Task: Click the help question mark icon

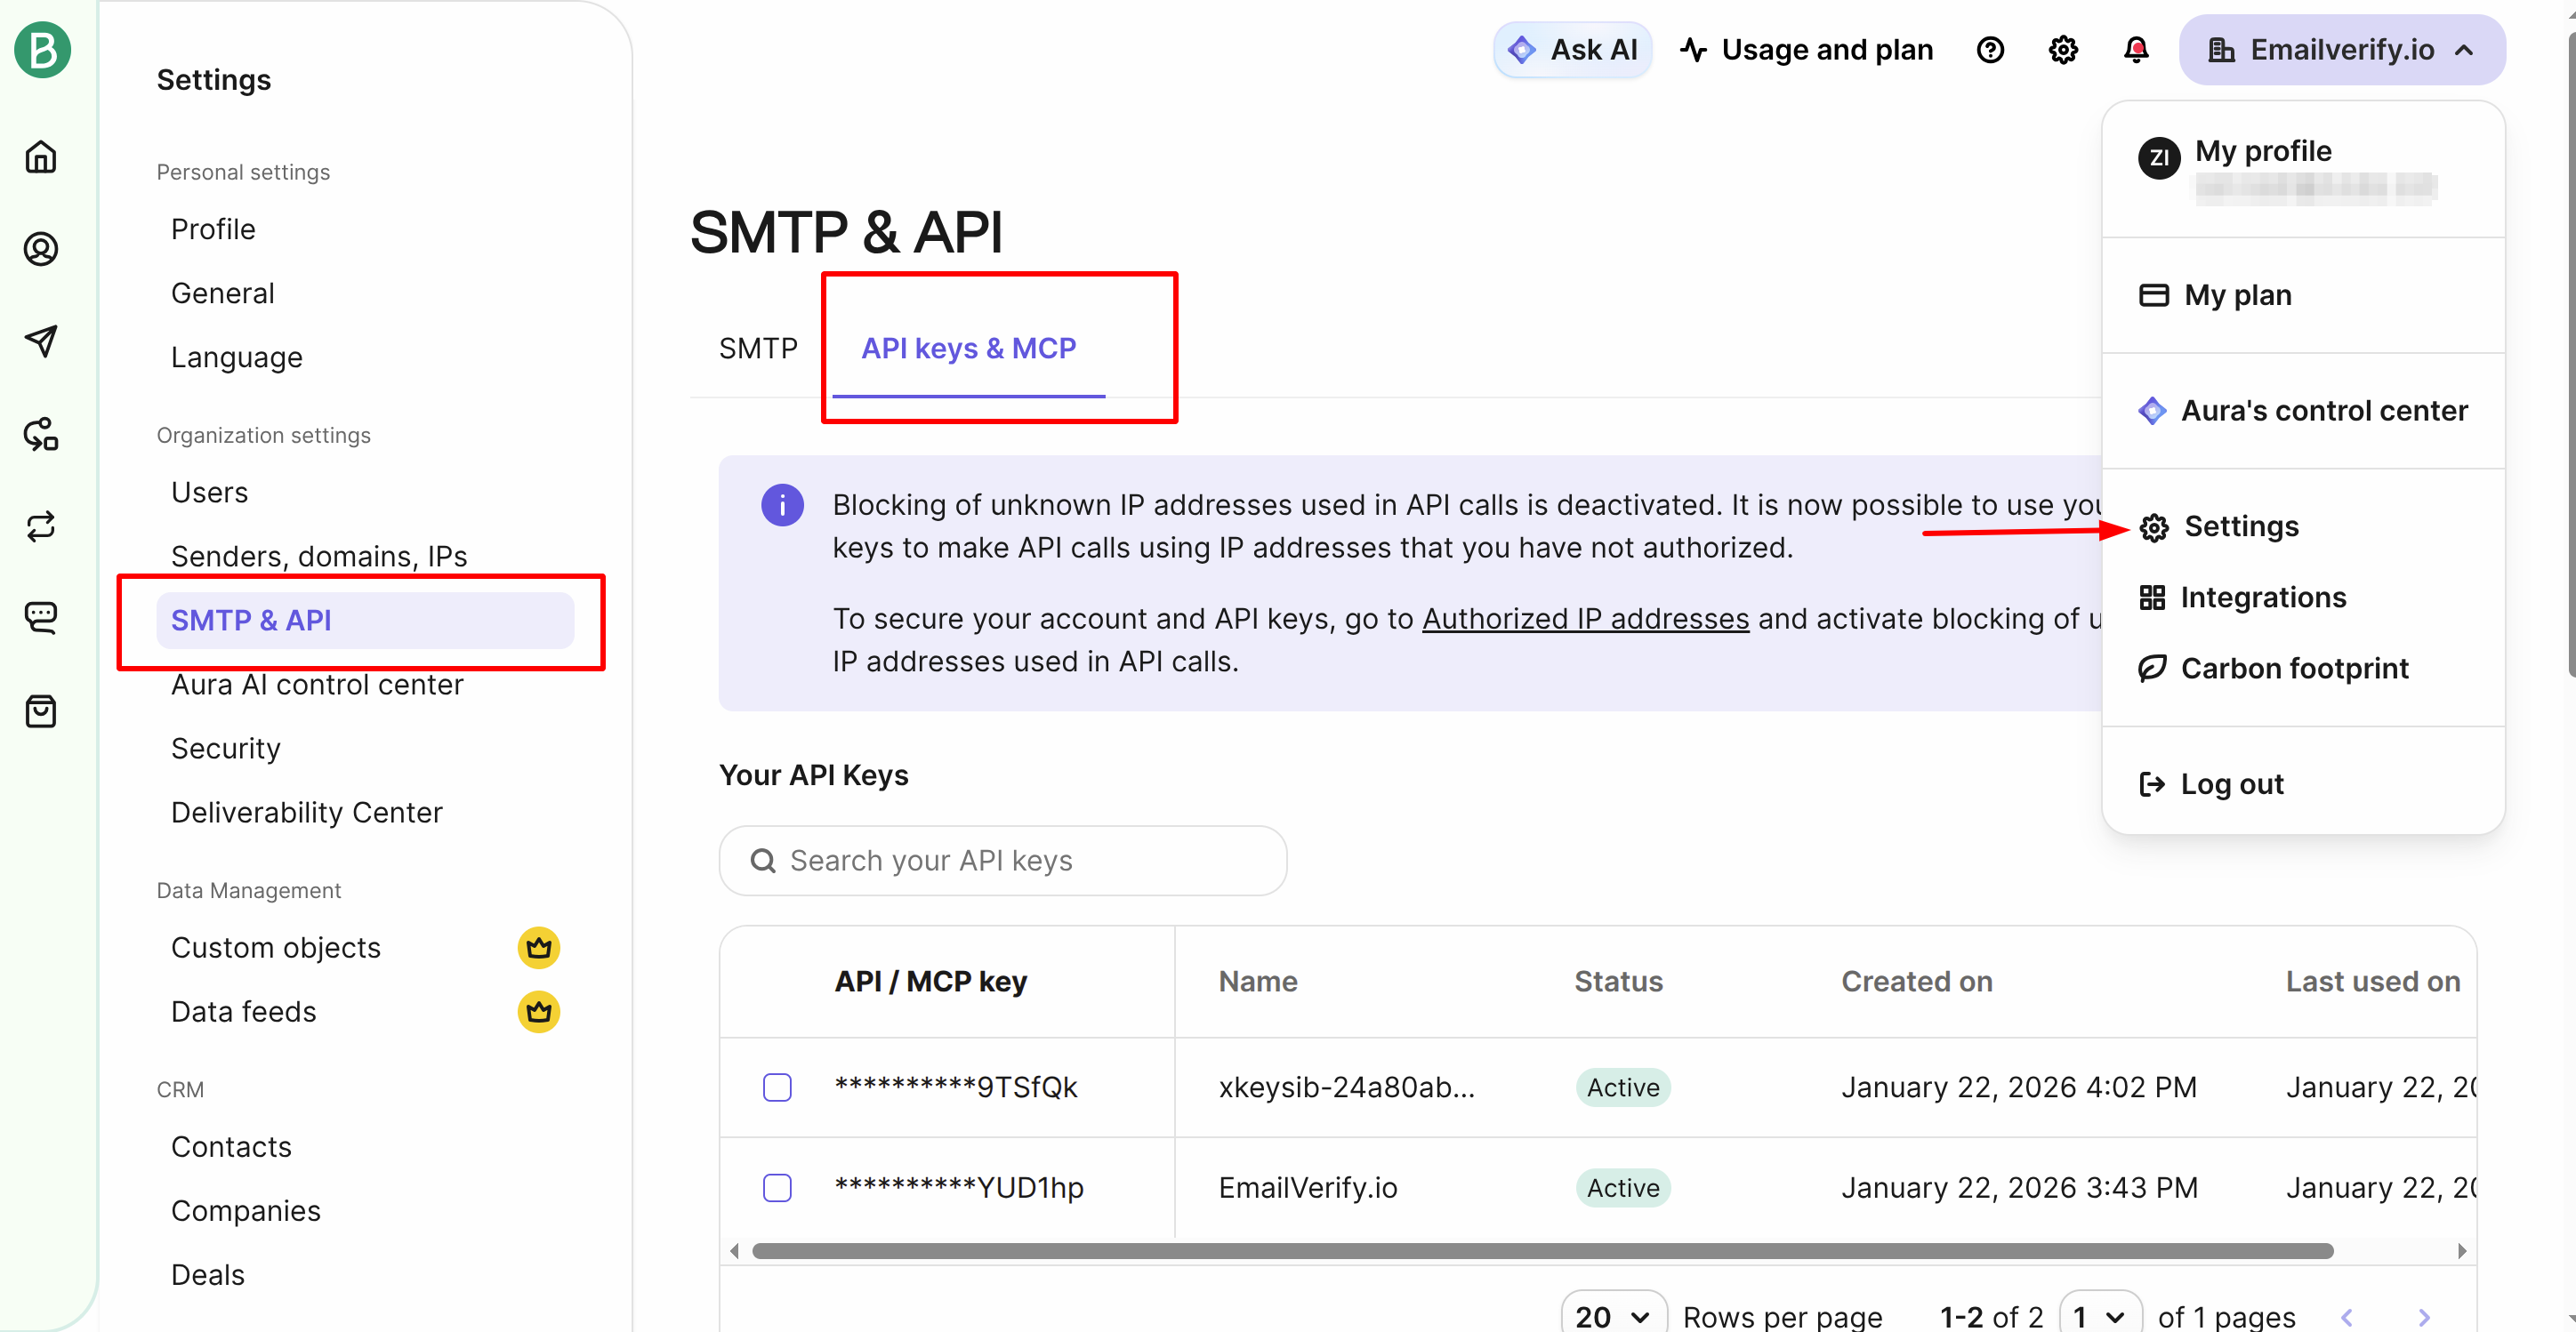Action: coord(1990,50)
